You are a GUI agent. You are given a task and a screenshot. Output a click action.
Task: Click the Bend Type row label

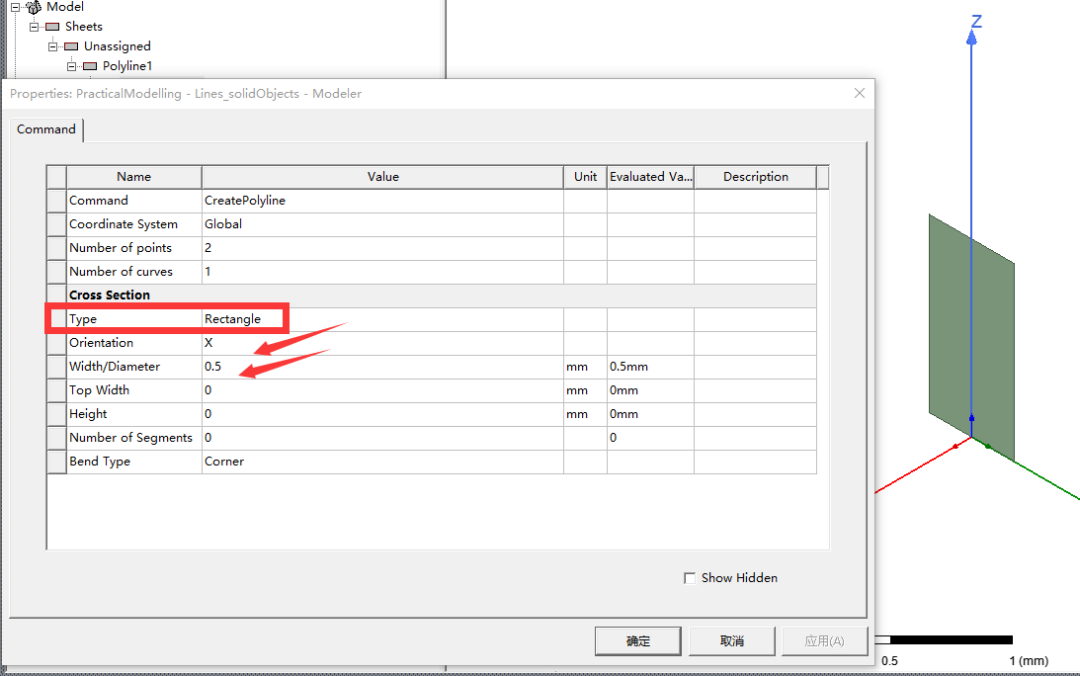point(134,462)
